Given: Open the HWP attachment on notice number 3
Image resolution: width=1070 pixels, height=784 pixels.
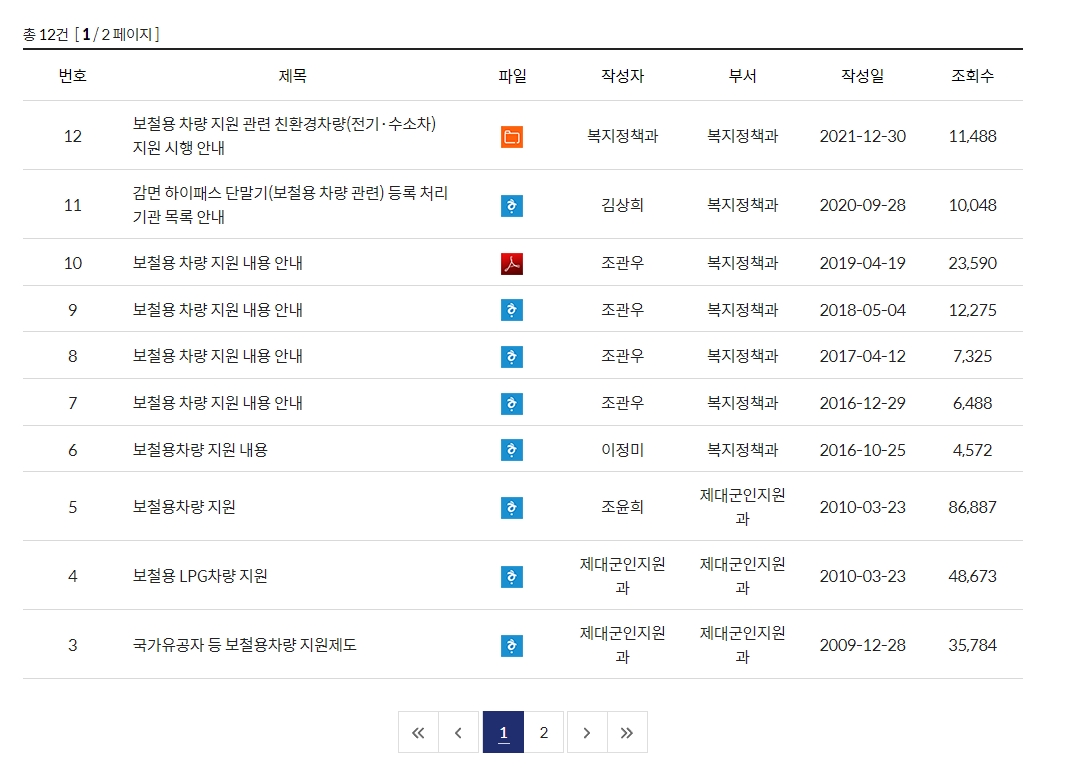Looking at the screenshot, I should [x=511, y=645].
